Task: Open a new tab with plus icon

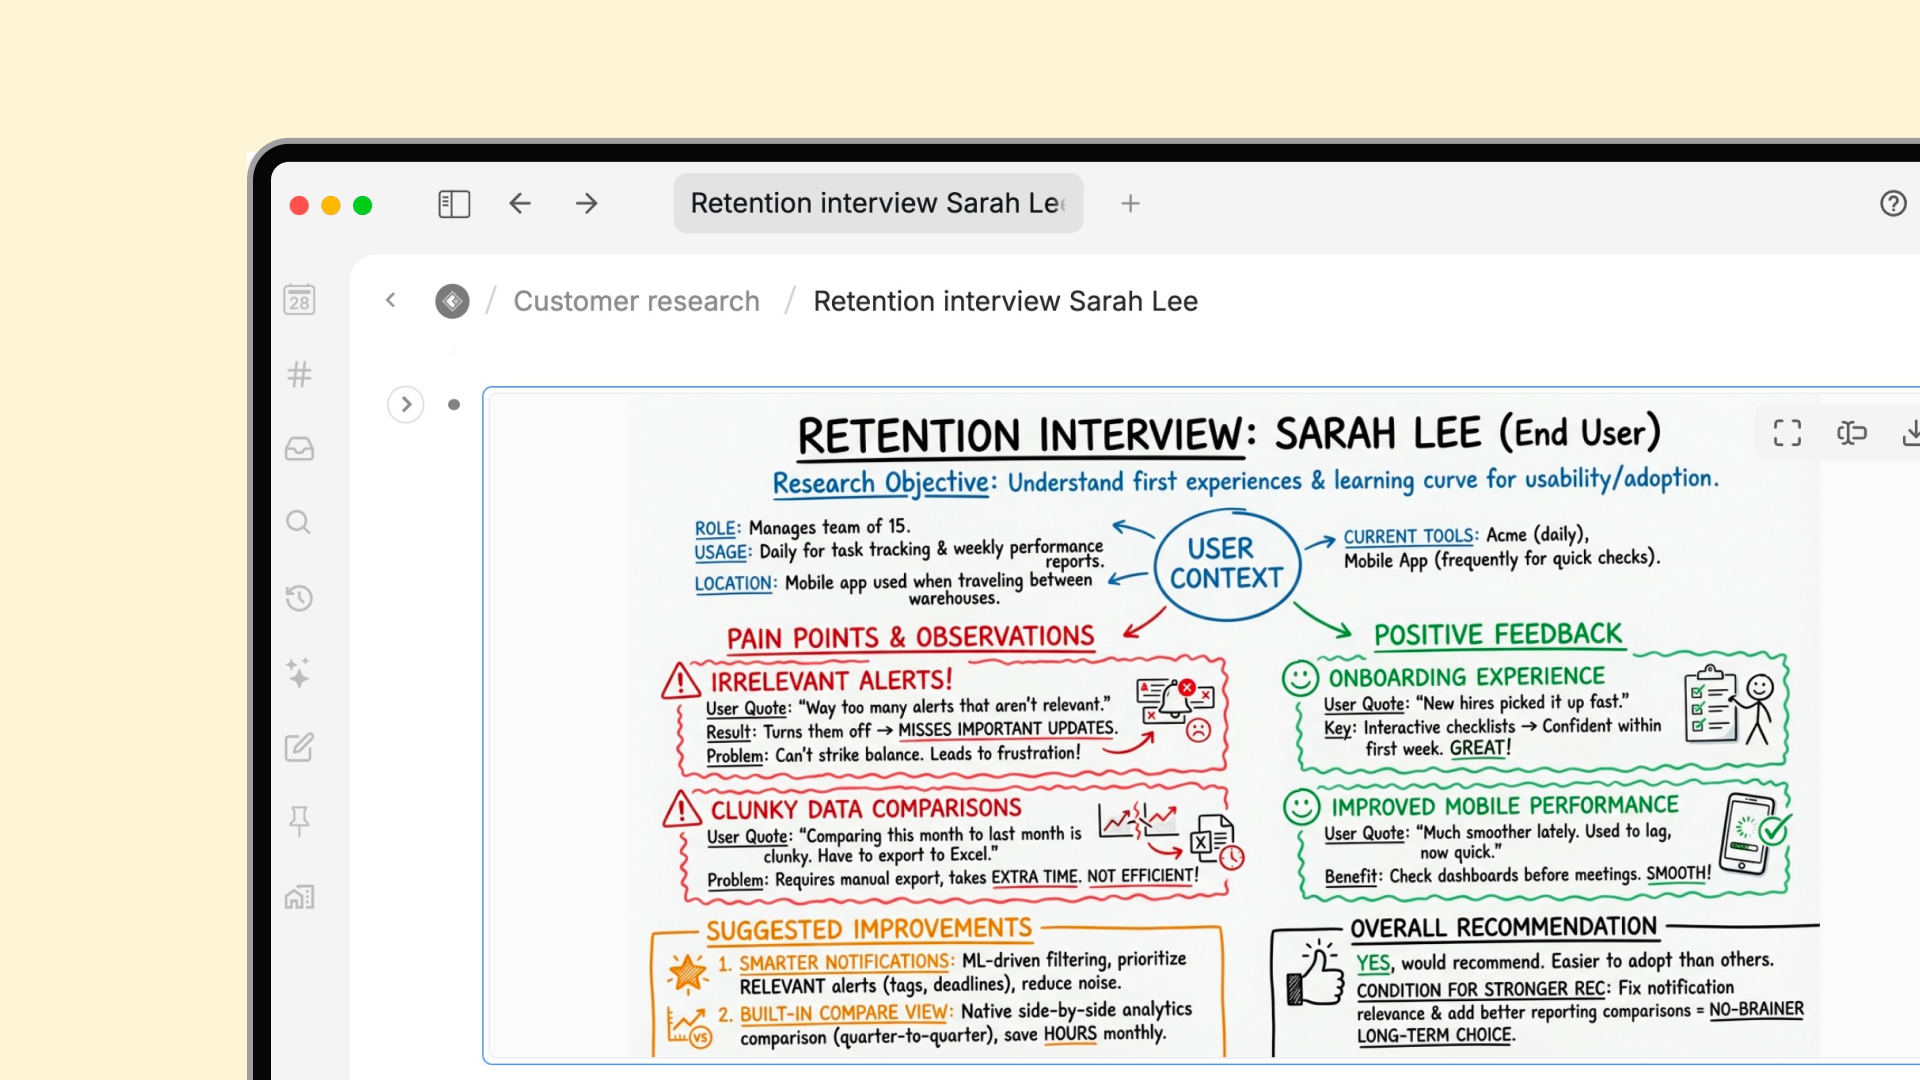Action: point(1130,204)
